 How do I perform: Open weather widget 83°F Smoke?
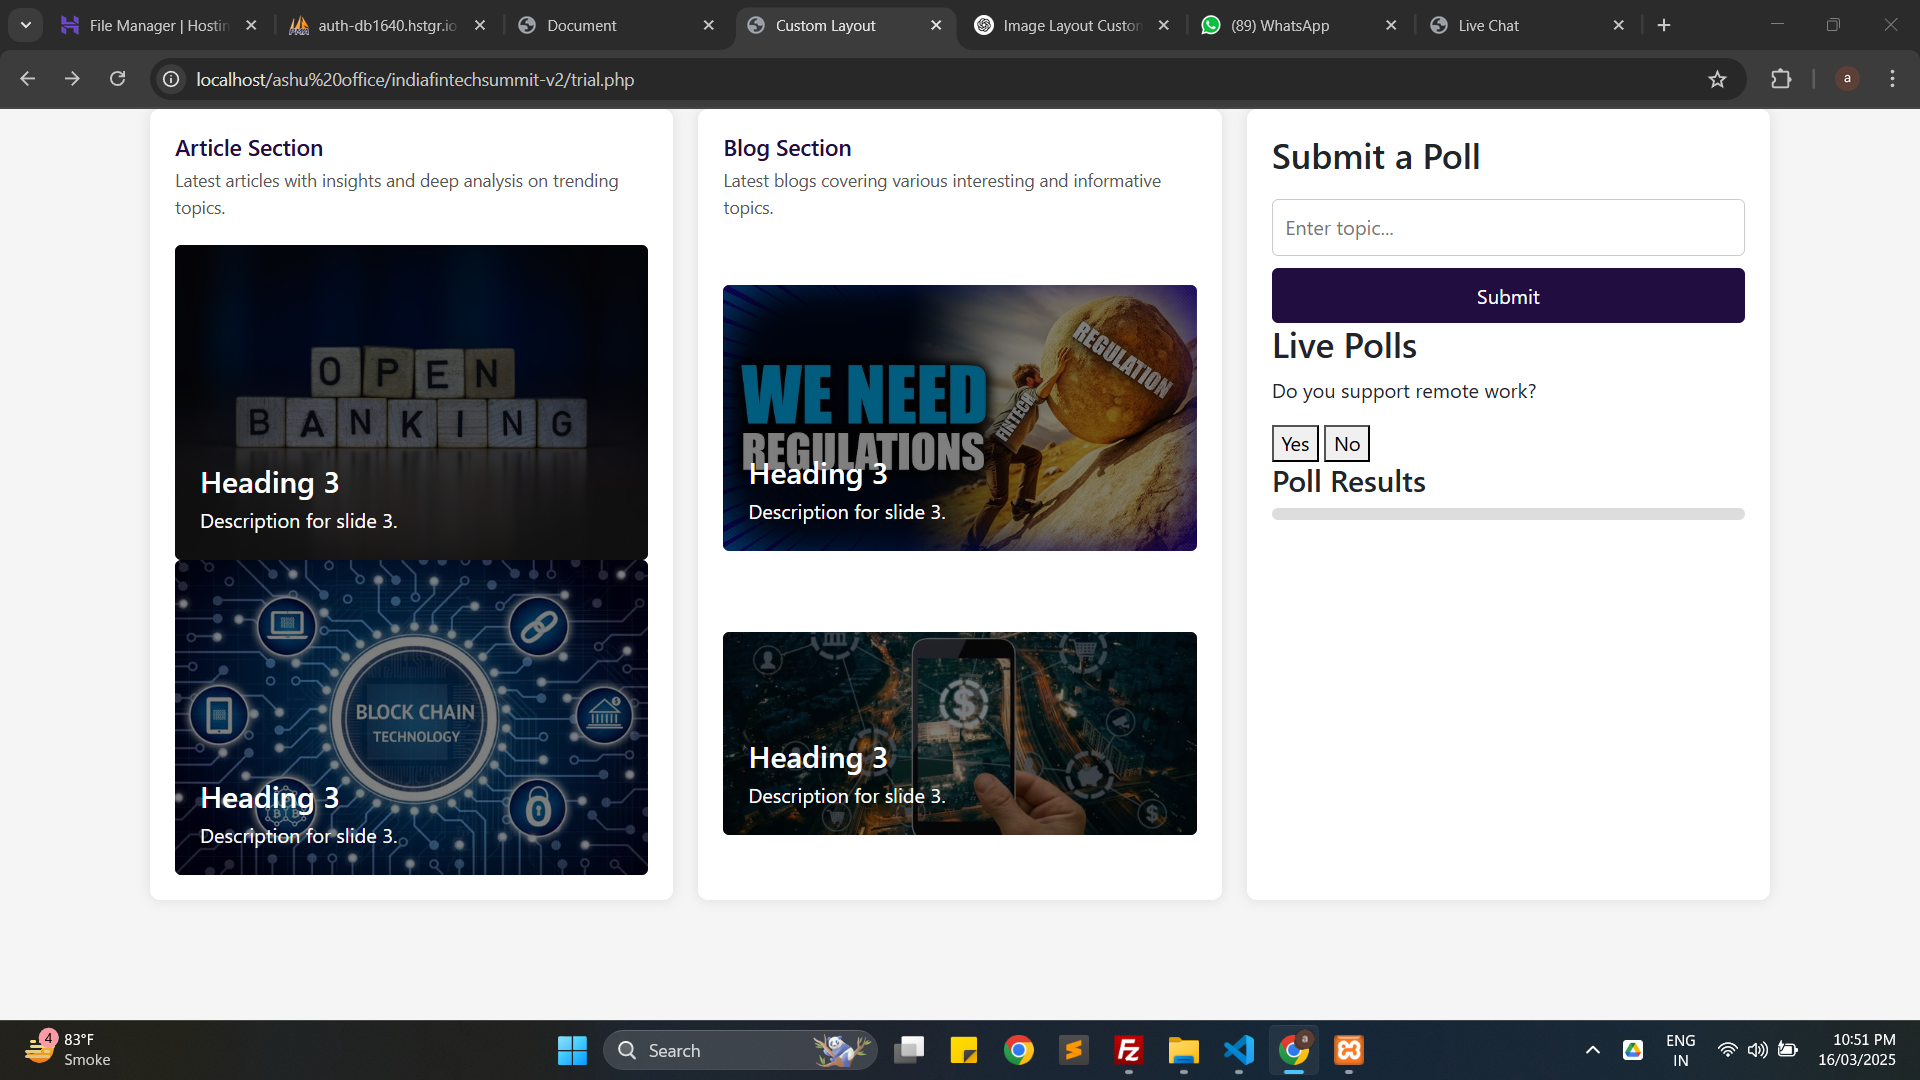68,1050
